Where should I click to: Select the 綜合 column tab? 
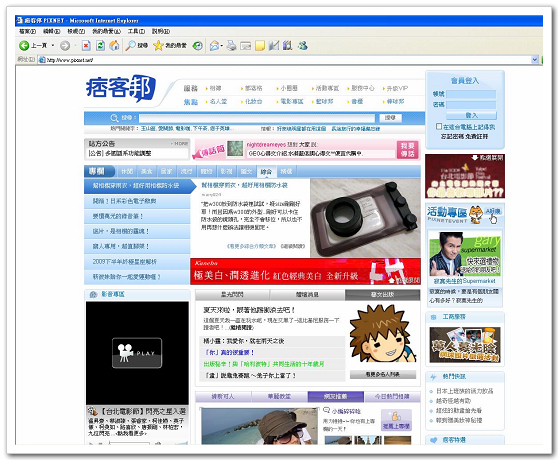click(266, 171)
